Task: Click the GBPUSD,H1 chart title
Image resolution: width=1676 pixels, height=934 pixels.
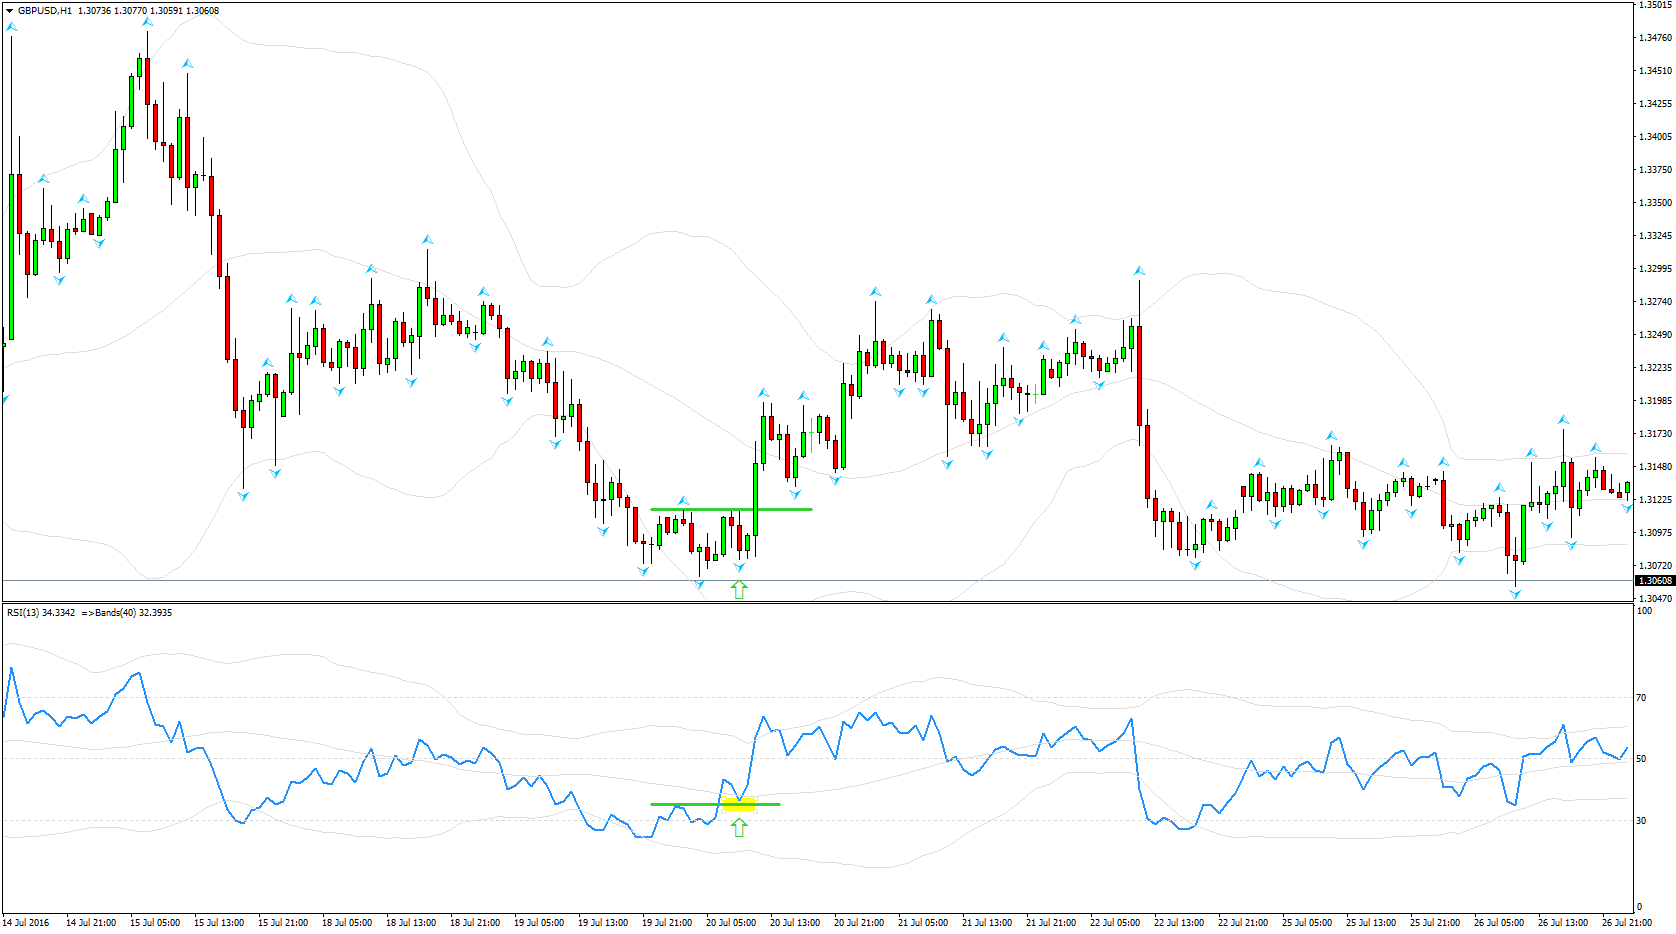Action: [x=45, y=11]
